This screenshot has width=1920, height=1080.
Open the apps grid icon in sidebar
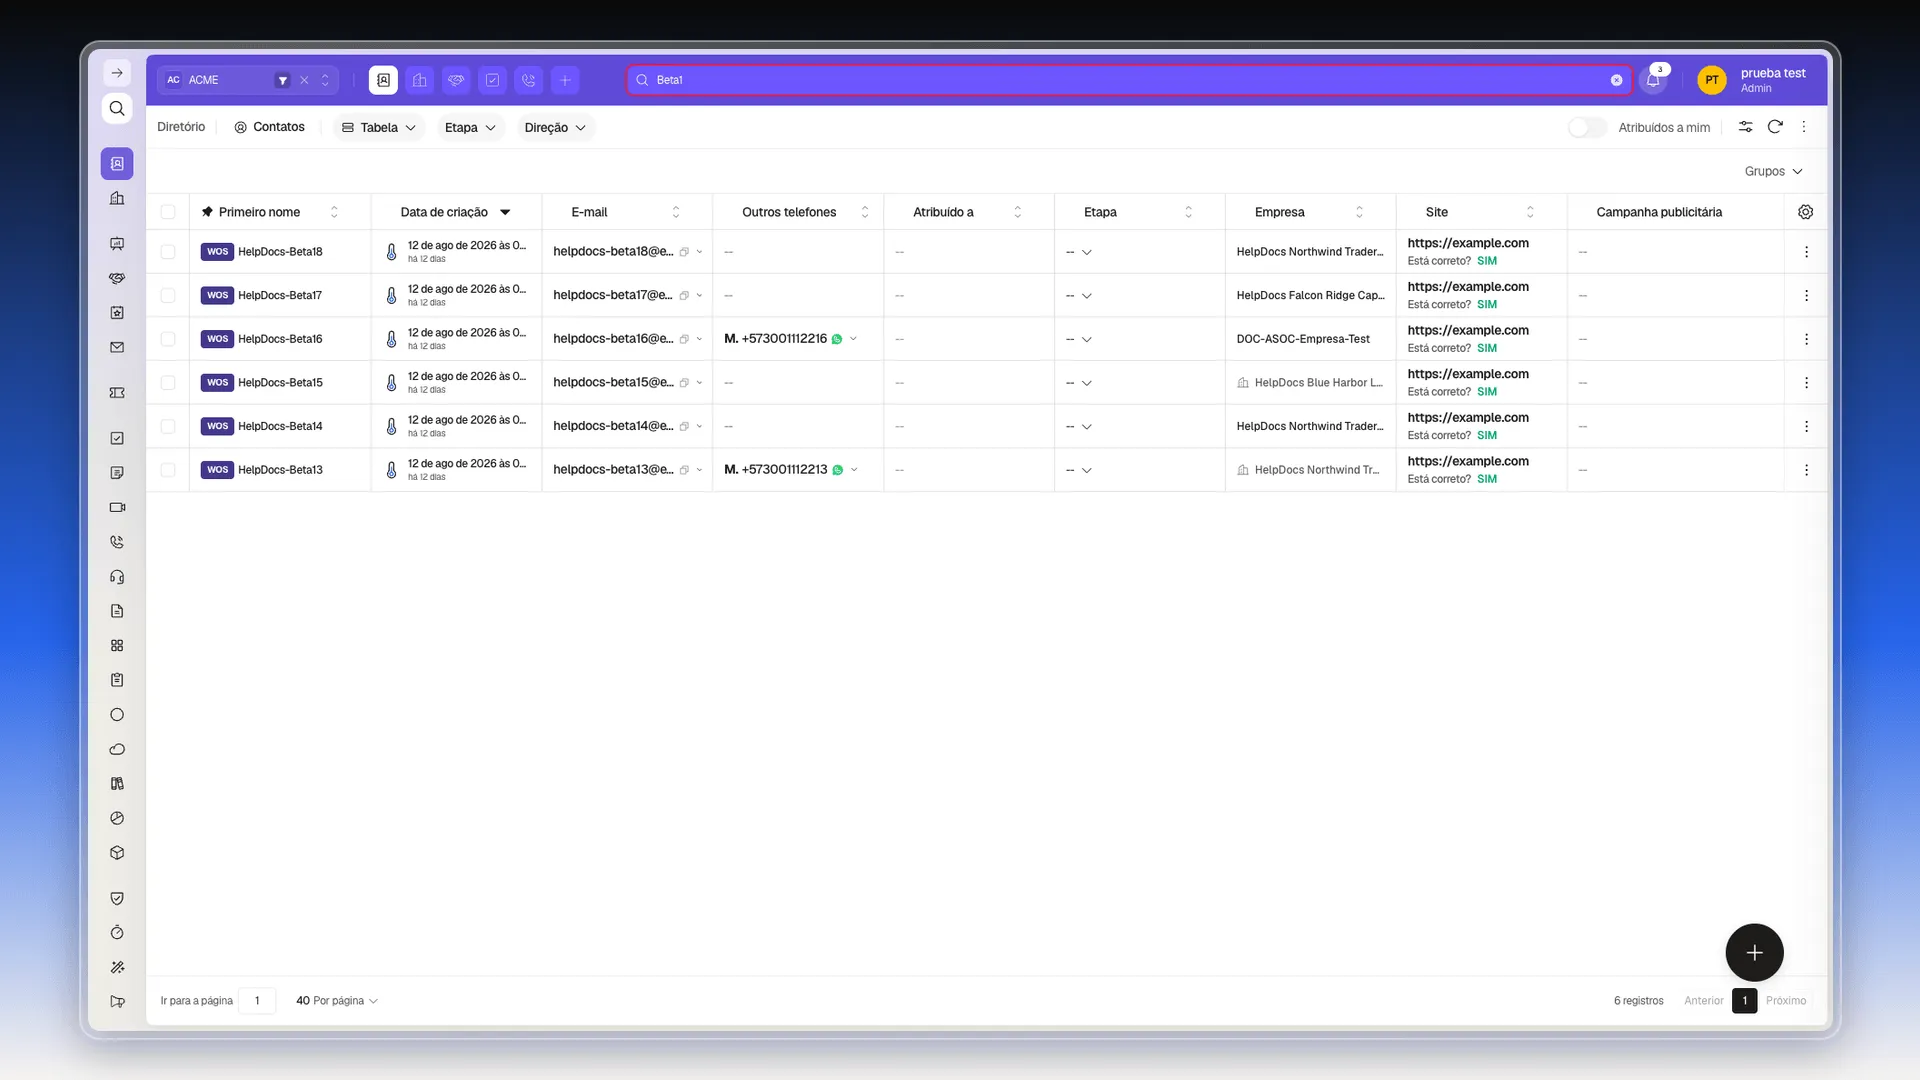coord(117,646)
